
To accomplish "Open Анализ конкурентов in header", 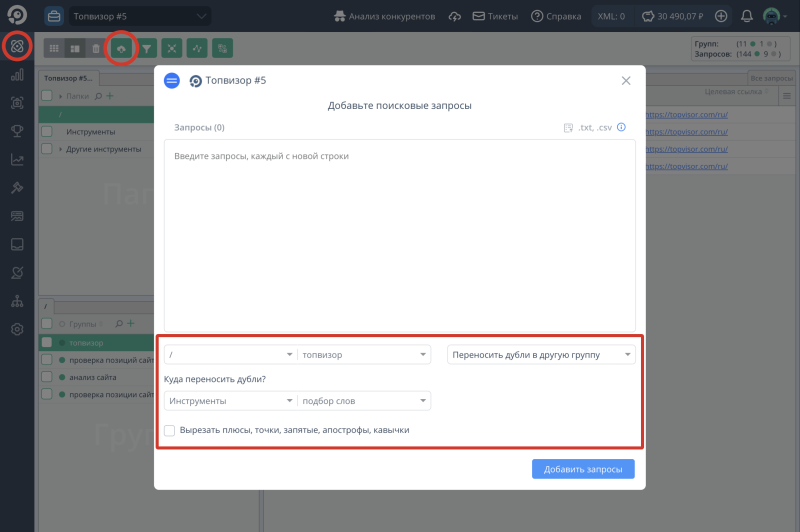I will tap(385, 16).
